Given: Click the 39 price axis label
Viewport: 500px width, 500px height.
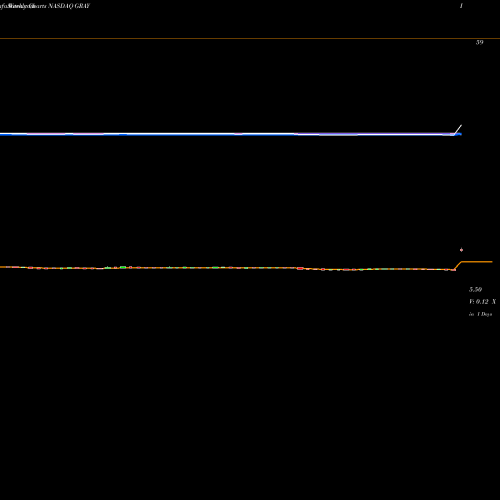Looking at the screenshot, I should click(x=479, y=42).
